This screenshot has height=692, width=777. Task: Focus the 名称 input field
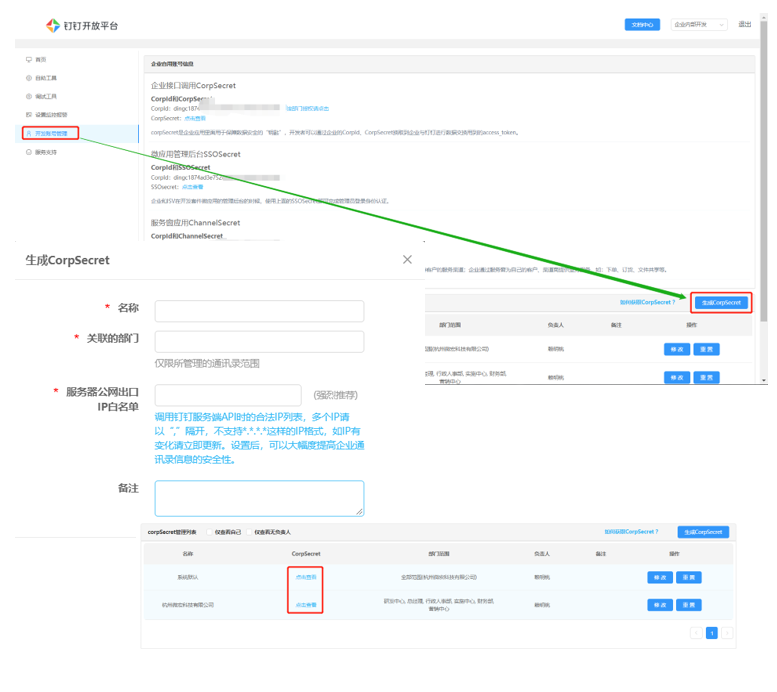259,311
